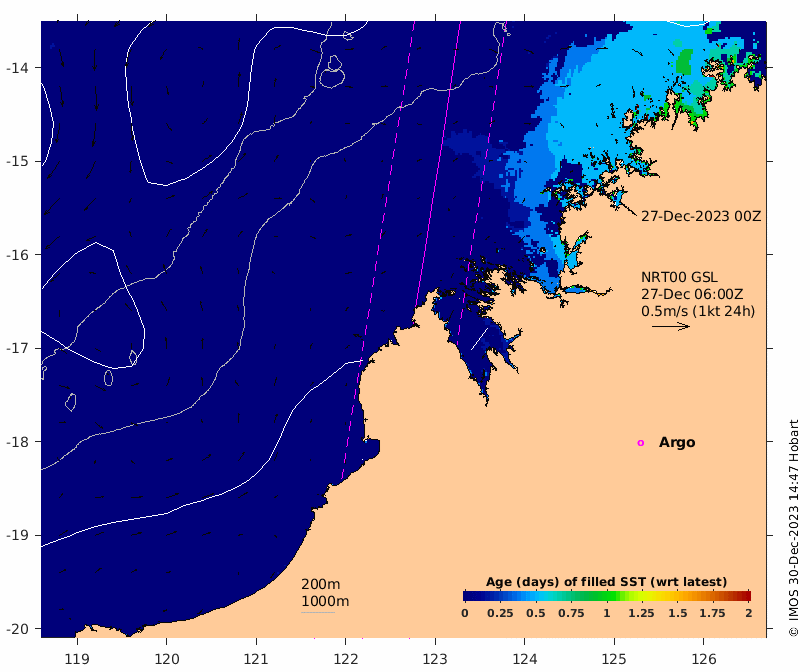Click latitude axis label -17
Viewport: 810px width, 672px height.
point(17,348)
